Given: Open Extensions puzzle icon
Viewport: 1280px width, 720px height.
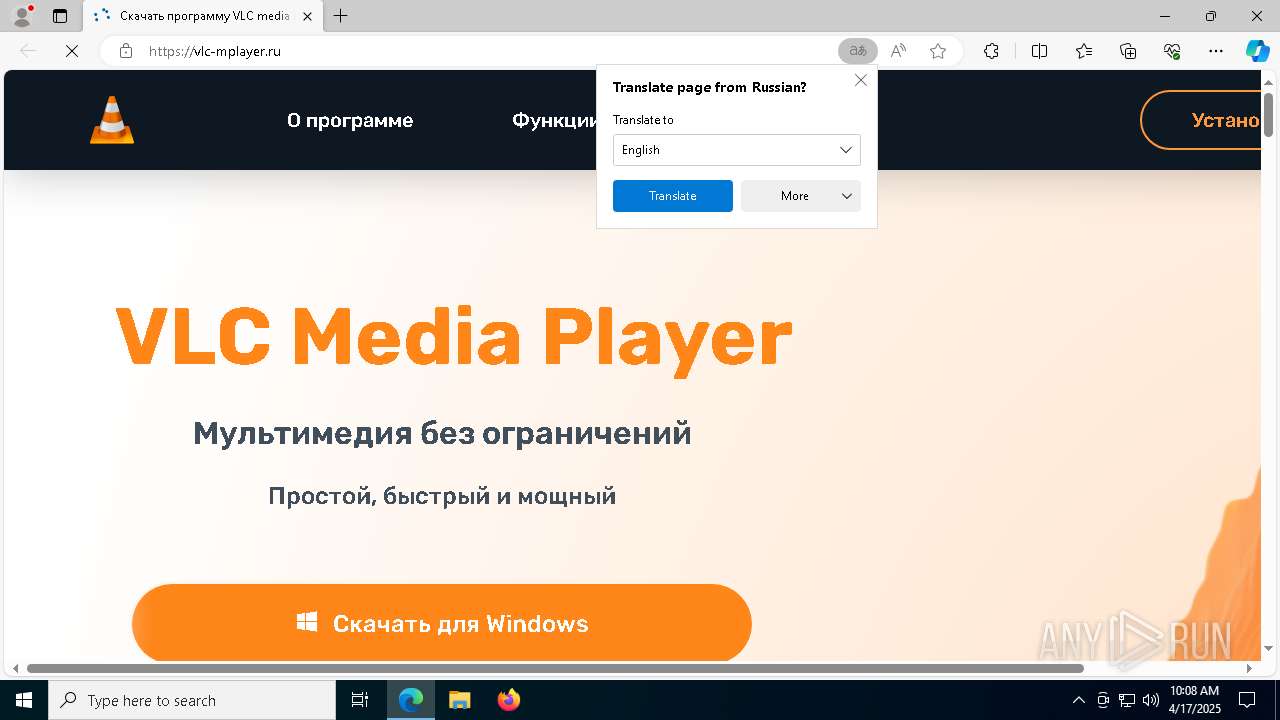Looking at the screenshot, I should (x=991, y=51).
